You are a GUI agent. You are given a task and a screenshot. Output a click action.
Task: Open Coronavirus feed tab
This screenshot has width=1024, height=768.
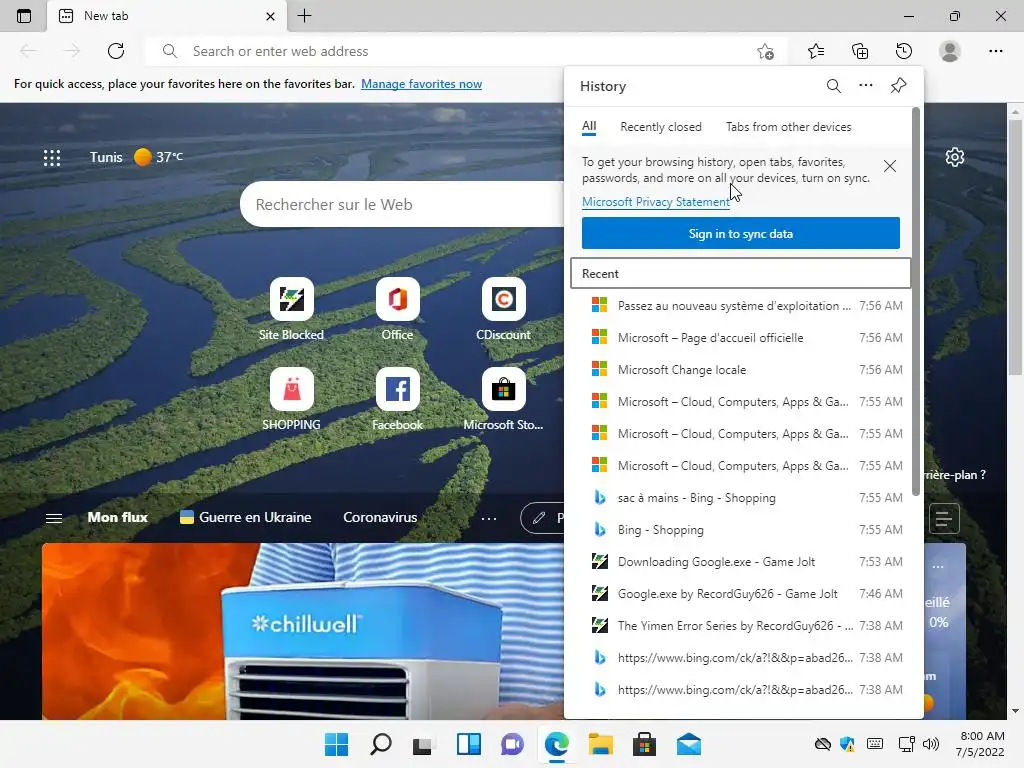coord(380,517)
